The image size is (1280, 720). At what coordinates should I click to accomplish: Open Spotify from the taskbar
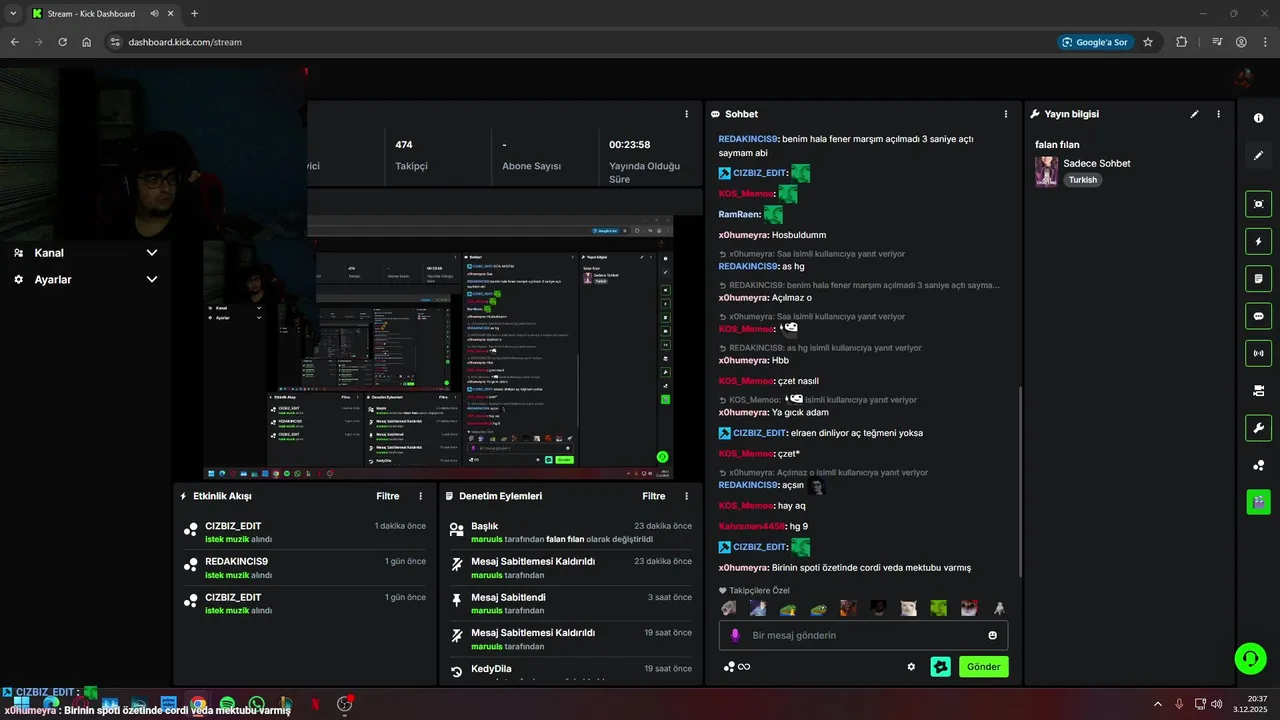[227, 704]
